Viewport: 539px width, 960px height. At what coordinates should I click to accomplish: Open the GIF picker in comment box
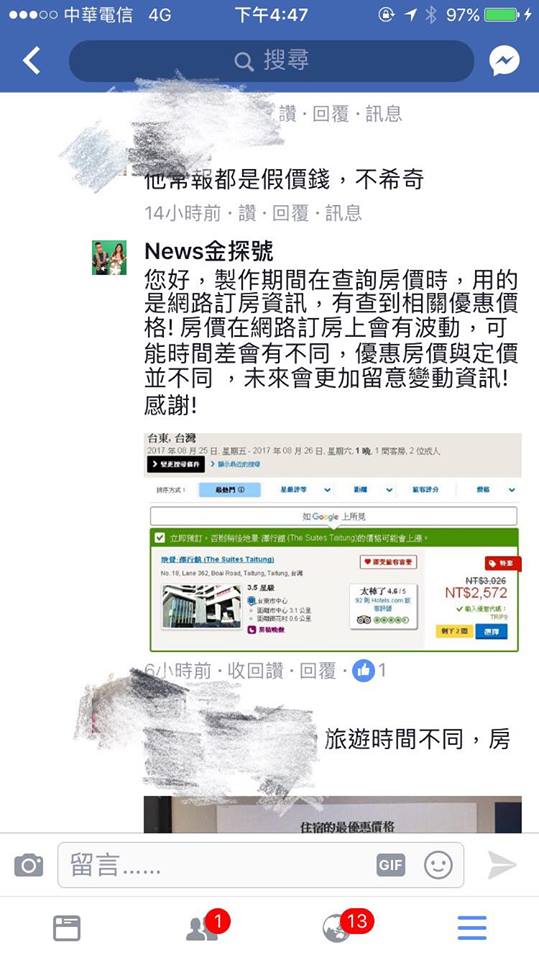point(391,865)
